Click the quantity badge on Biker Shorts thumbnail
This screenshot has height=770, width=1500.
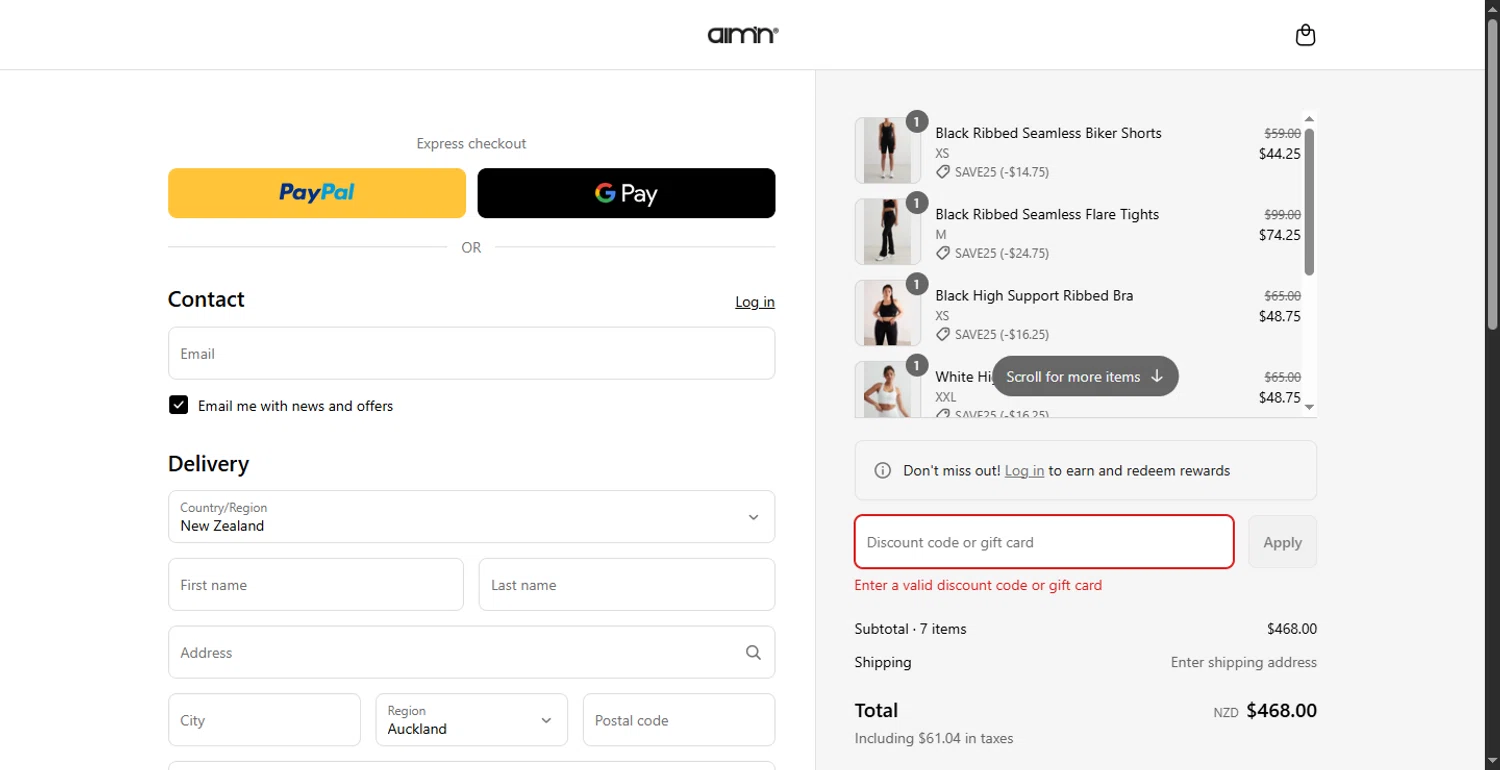pos(917,122)
